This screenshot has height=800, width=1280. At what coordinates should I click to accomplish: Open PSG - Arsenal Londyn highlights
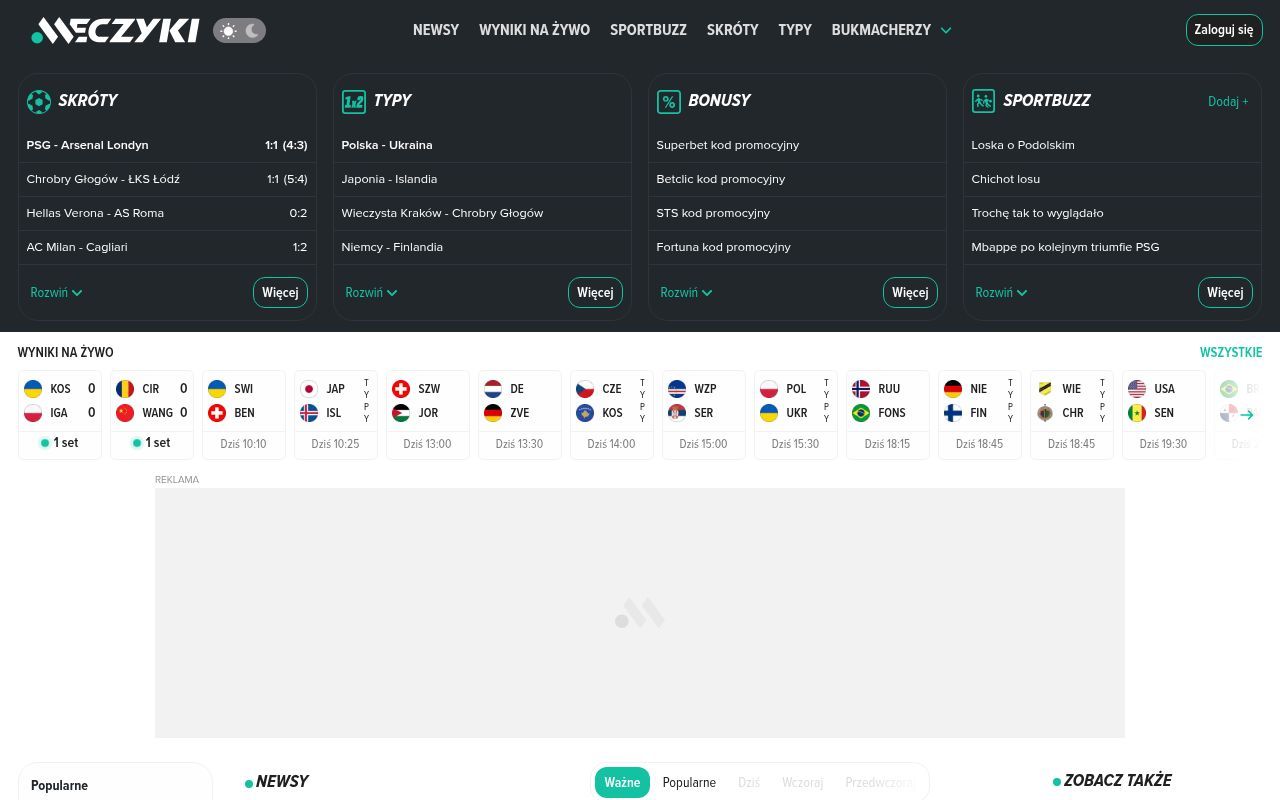click(x=167, y=145)
